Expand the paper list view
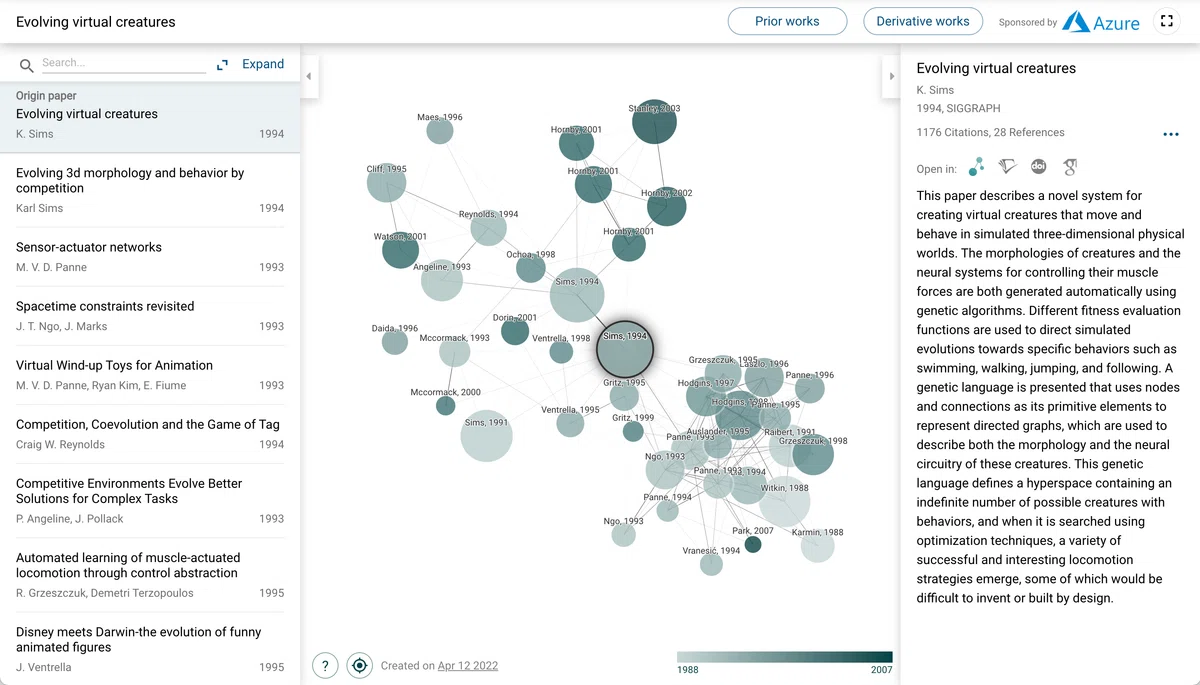1200x685 pixels. coord(251,64)
